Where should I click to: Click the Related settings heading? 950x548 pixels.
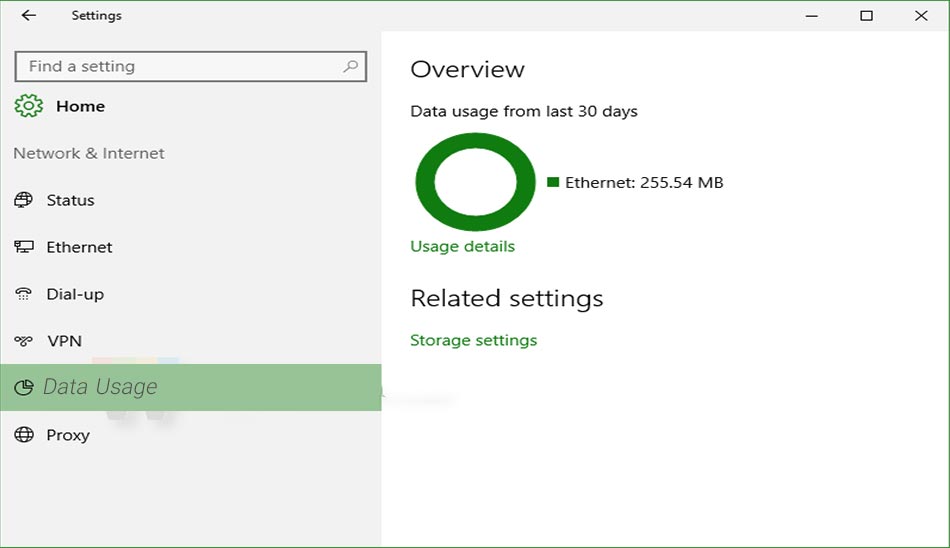[507, 298]
